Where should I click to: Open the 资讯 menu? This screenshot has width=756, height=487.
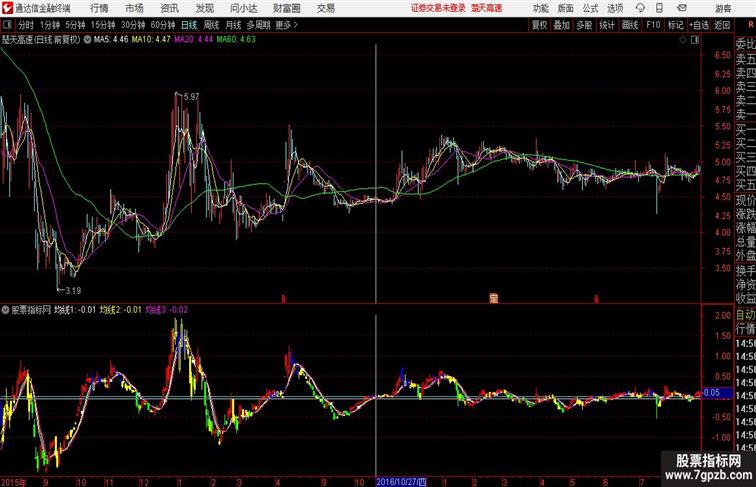[x=169, y=8]
